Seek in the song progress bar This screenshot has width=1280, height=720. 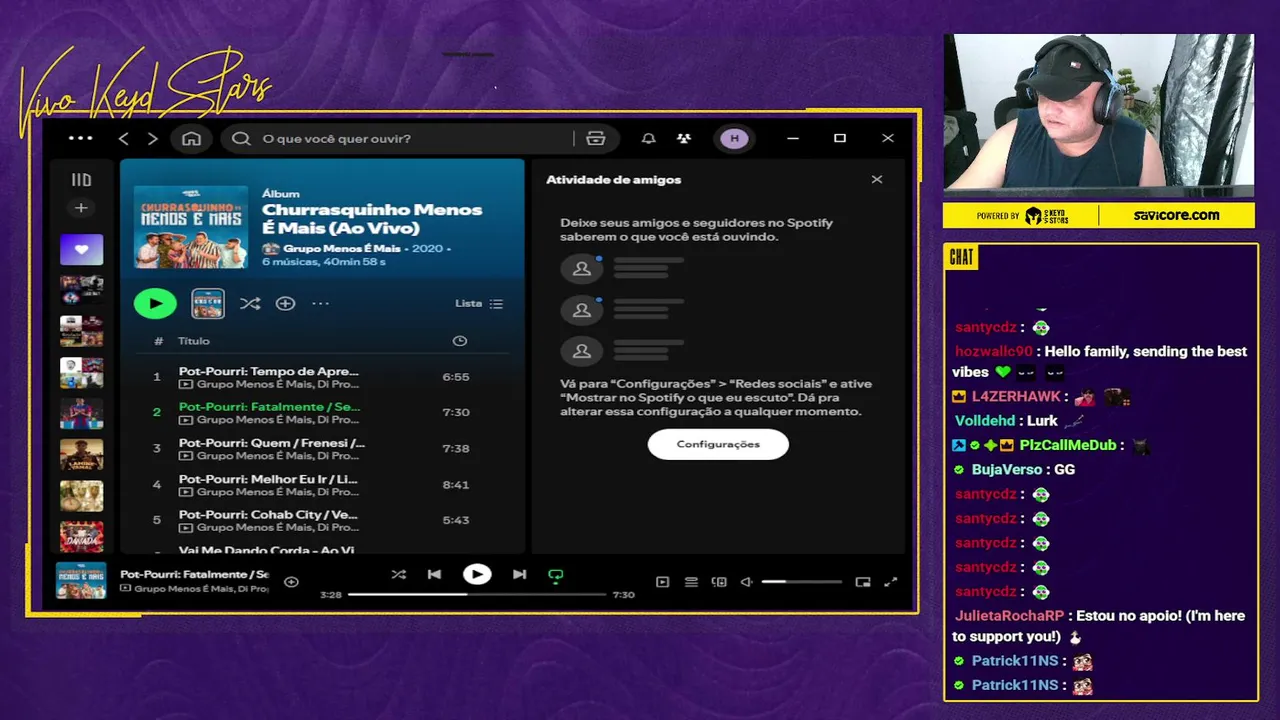click(476, 594)
